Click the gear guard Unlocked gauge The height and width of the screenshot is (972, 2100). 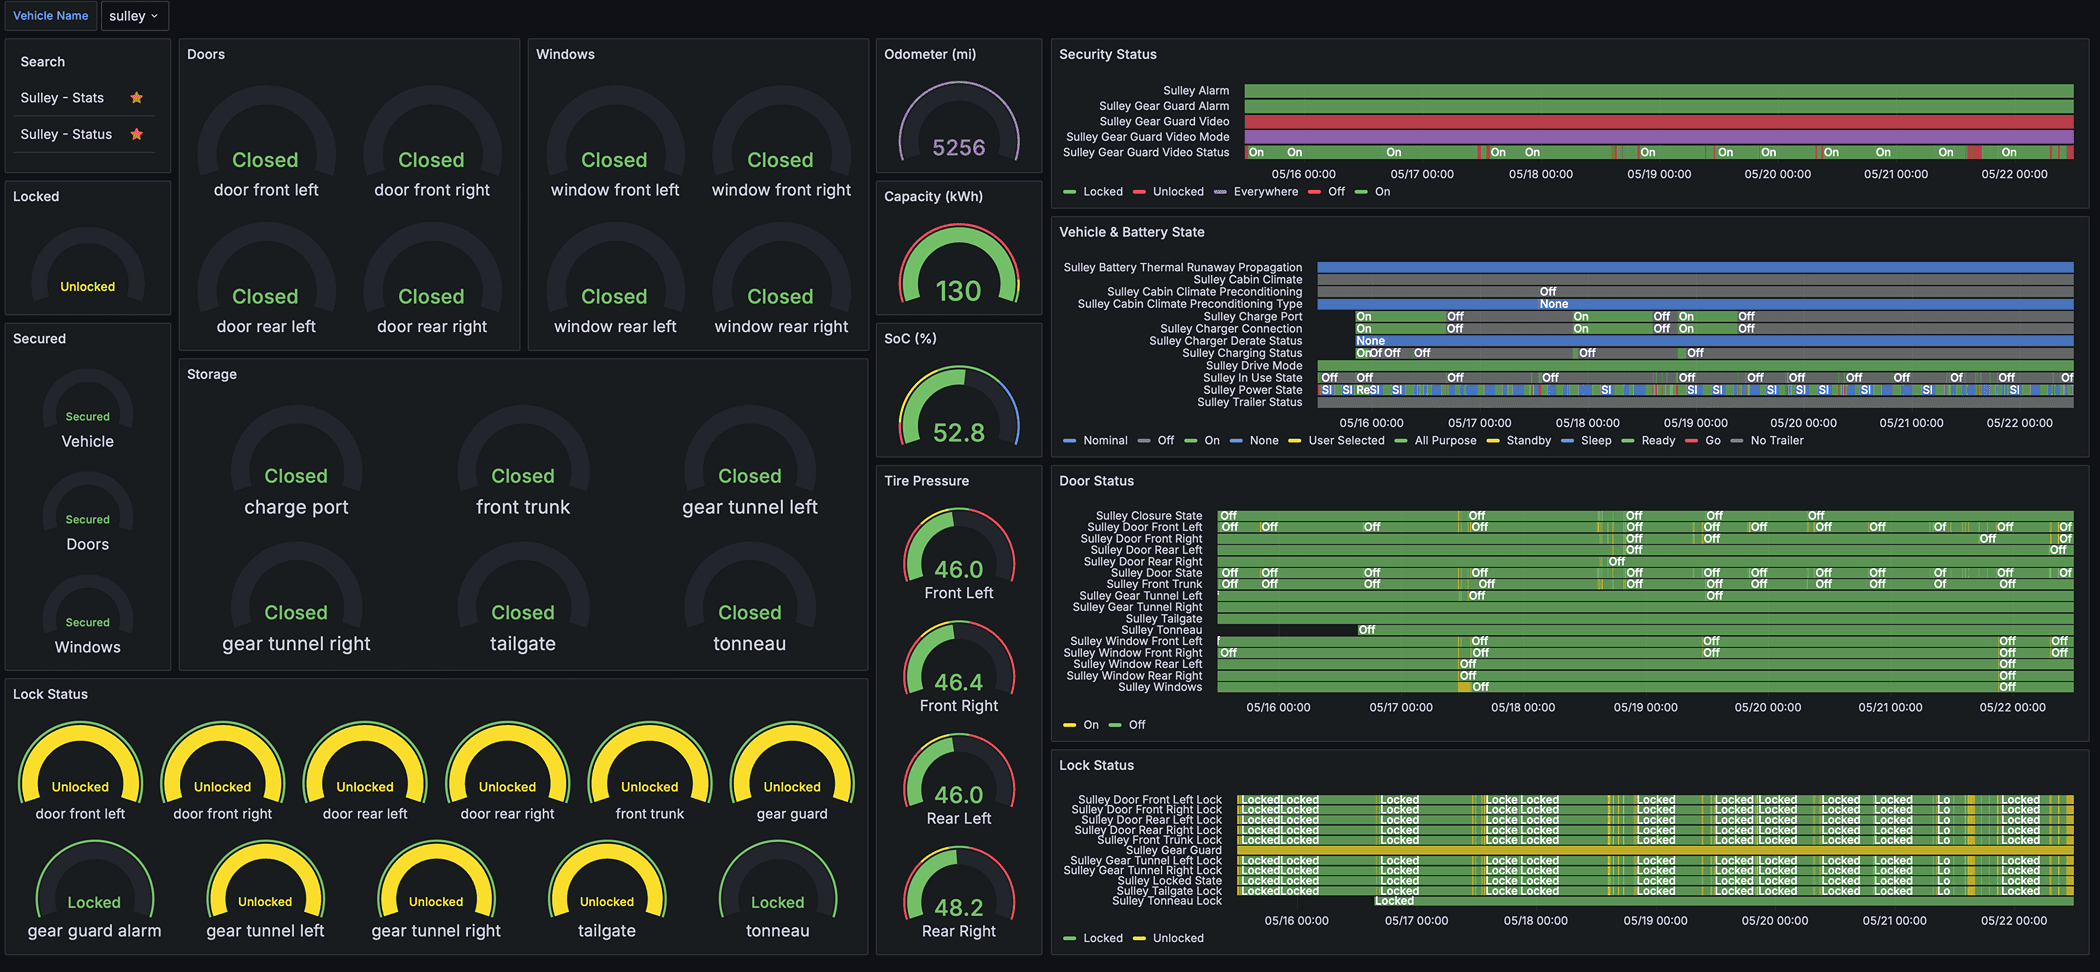pyautogui.click(x=792, y=772)
